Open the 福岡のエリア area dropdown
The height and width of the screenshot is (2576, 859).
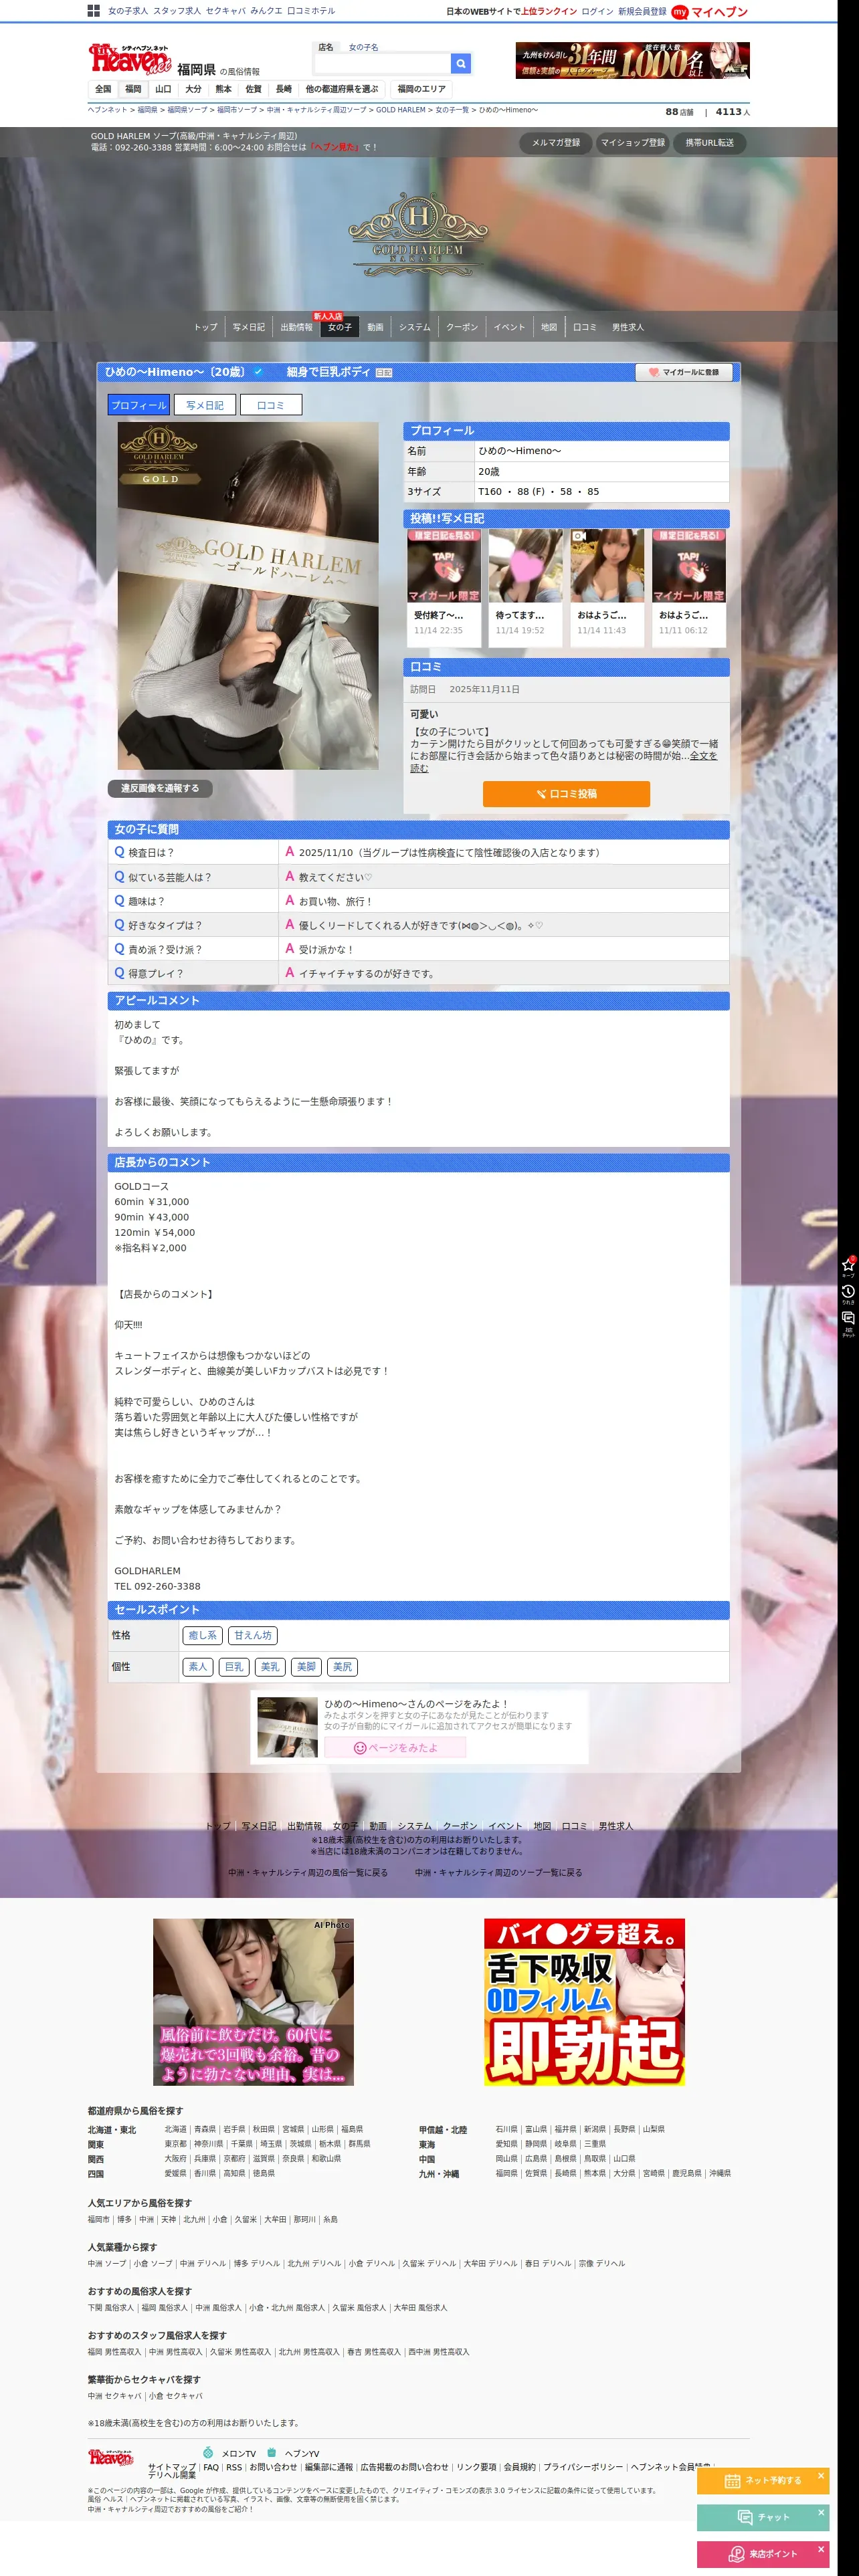click(422, 89)
